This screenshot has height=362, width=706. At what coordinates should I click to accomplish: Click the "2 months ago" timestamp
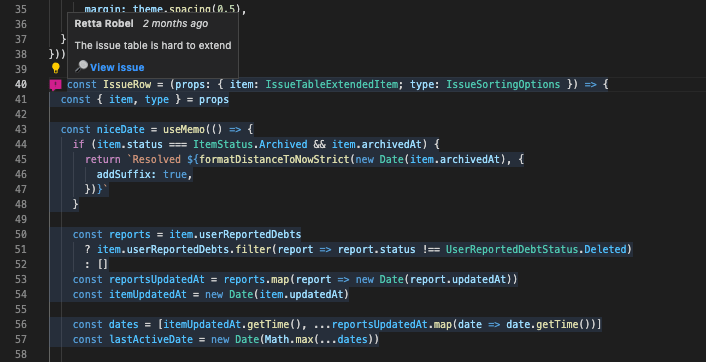point(175,24)
